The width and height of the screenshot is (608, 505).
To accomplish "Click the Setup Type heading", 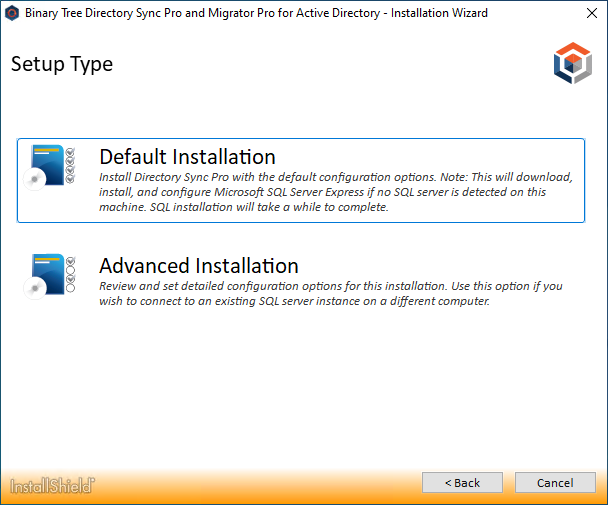I will tap(62, 65).
